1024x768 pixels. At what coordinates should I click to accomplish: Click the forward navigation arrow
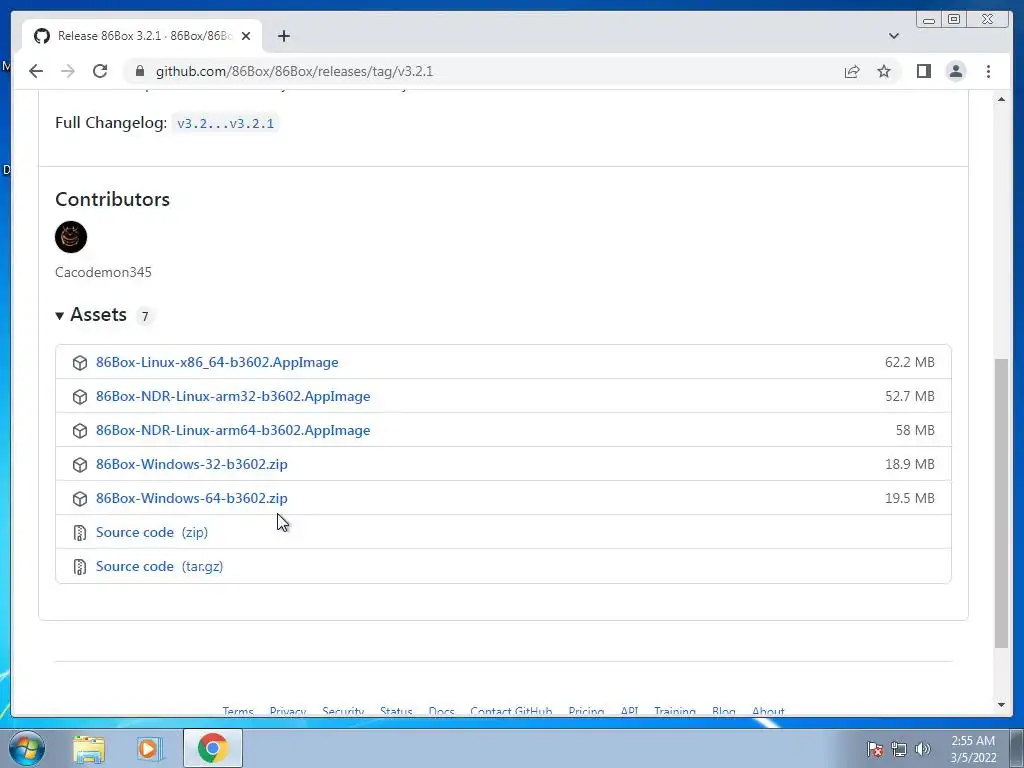pyautogui.click(x=68, y=71)
